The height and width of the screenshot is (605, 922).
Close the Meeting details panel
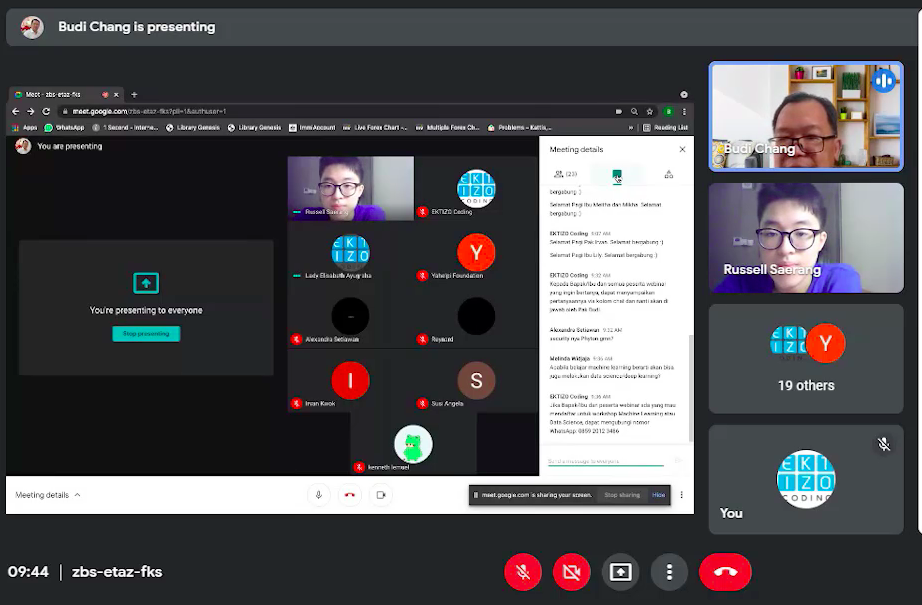(x=682, y=149)
